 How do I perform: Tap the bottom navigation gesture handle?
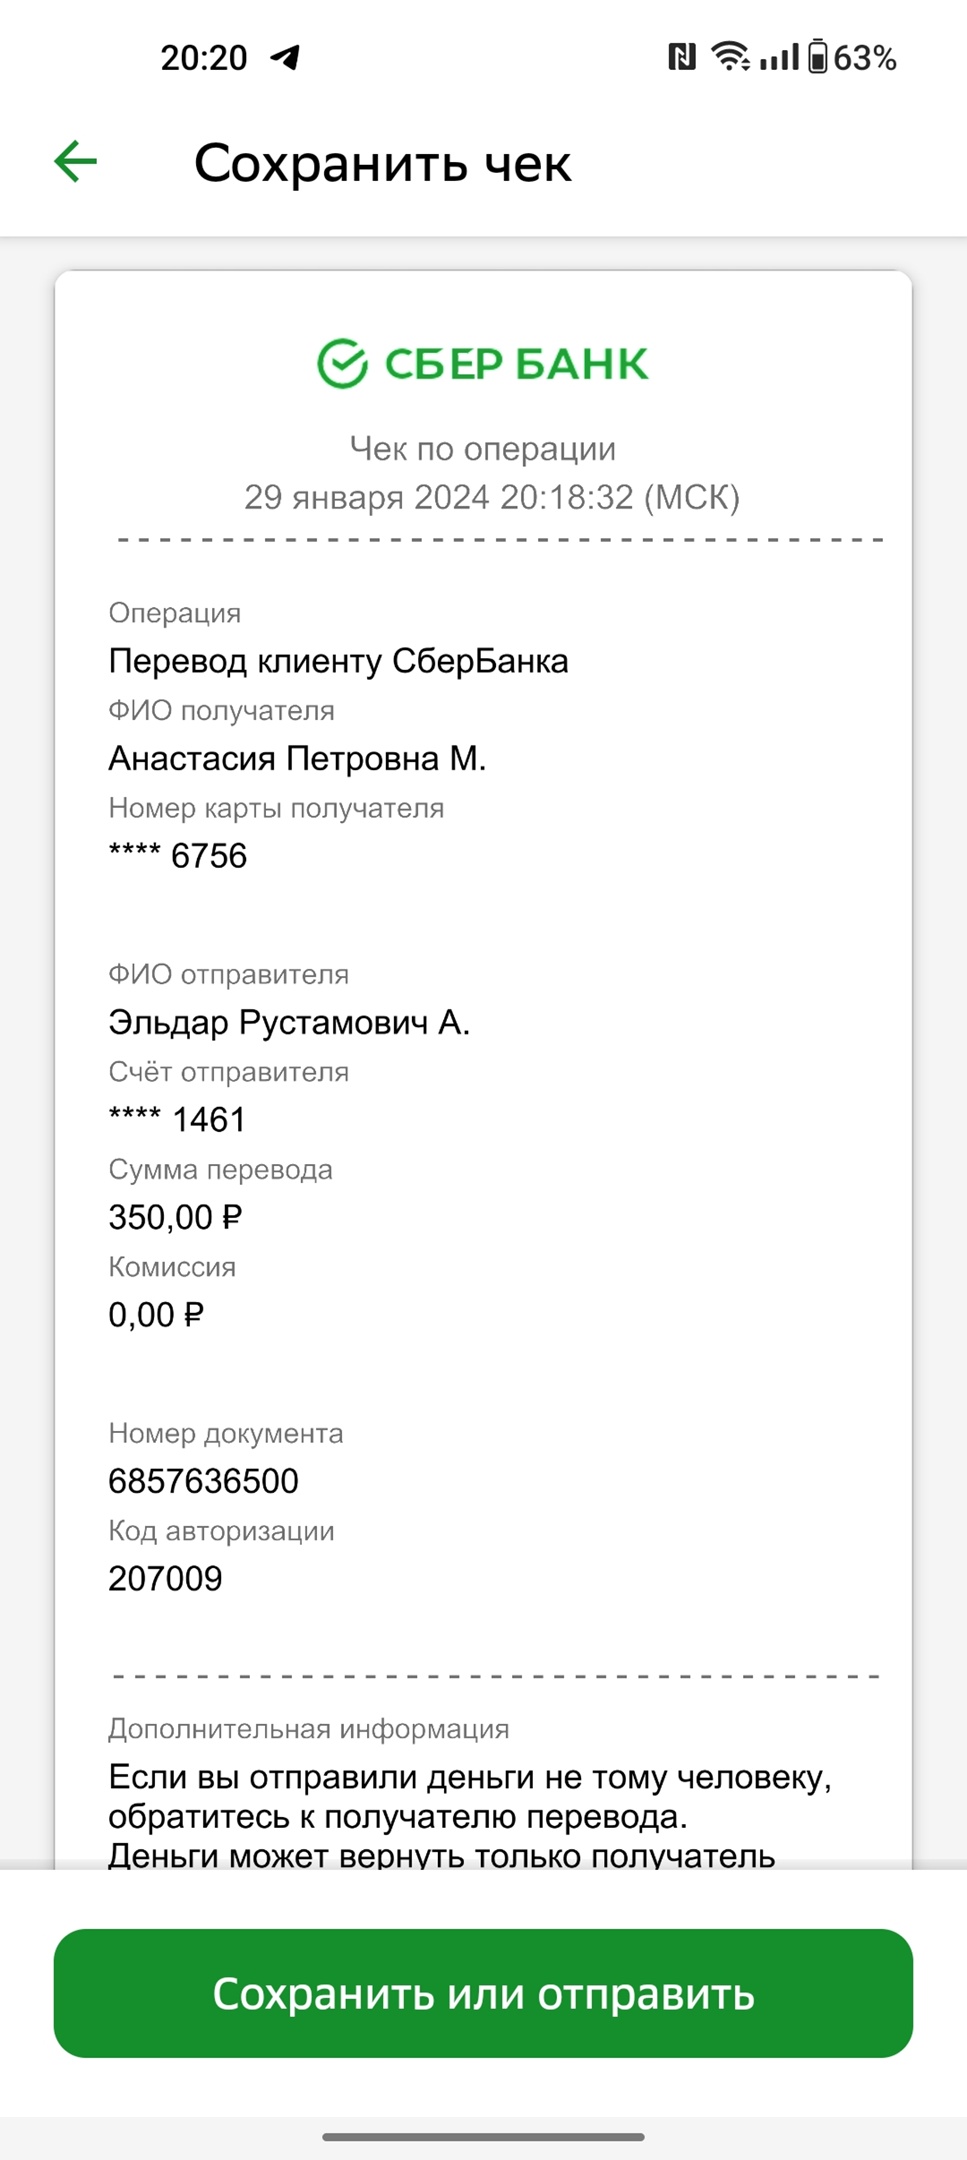[x=483, y=2137]
